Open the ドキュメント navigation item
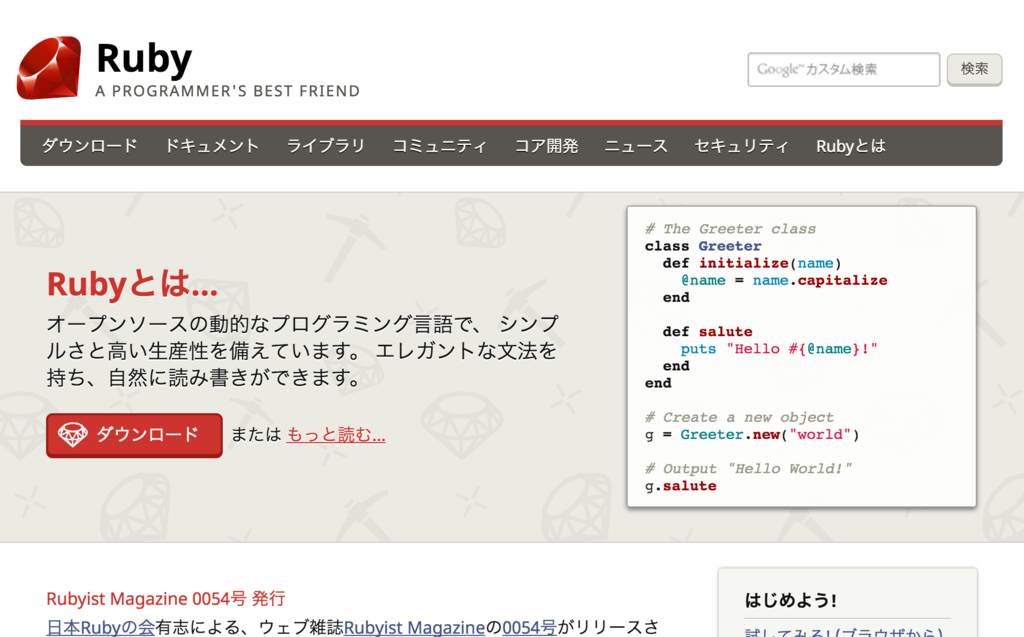 [x=211, y=145]
